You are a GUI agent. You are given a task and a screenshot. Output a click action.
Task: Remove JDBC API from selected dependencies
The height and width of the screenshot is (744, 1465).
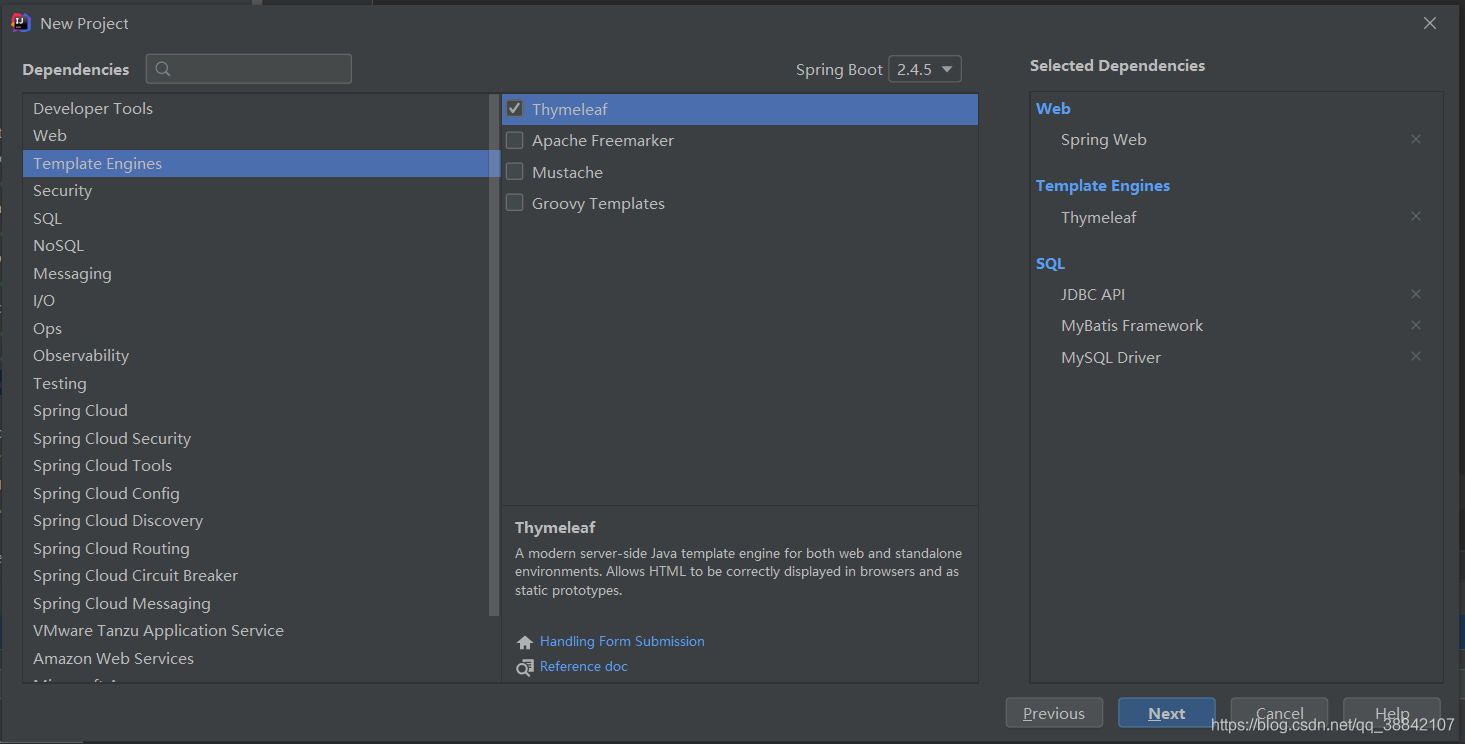coord(1416,294)
